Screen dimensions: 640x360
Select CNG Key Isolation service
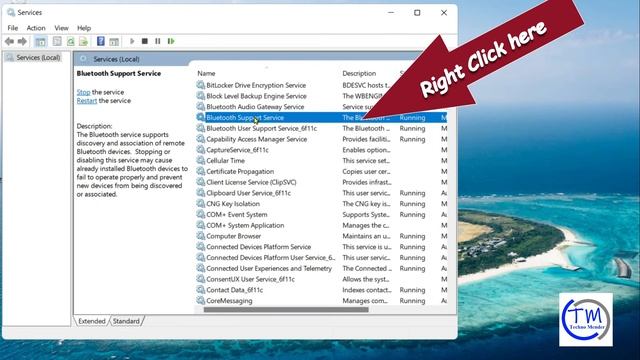233,204
